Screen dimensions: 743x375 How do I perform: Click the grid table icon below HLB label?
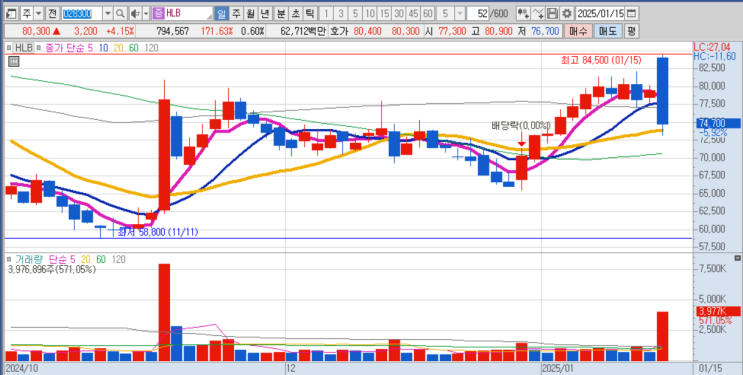coord(13,61)
